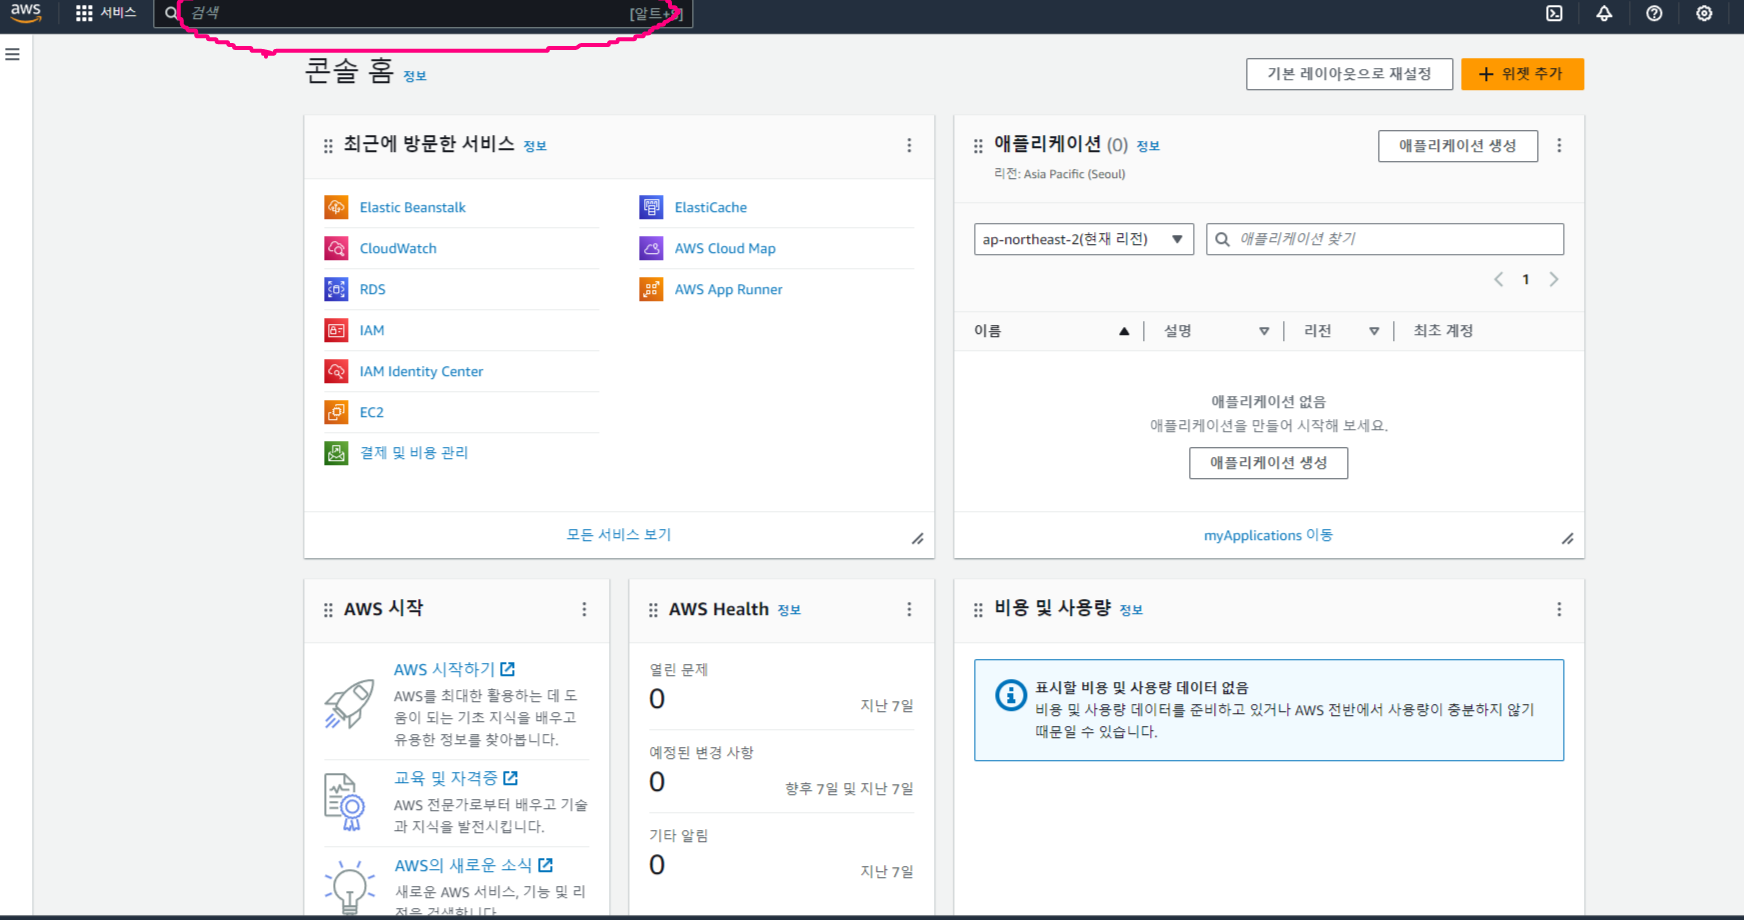Click the AWS logo

26,12
